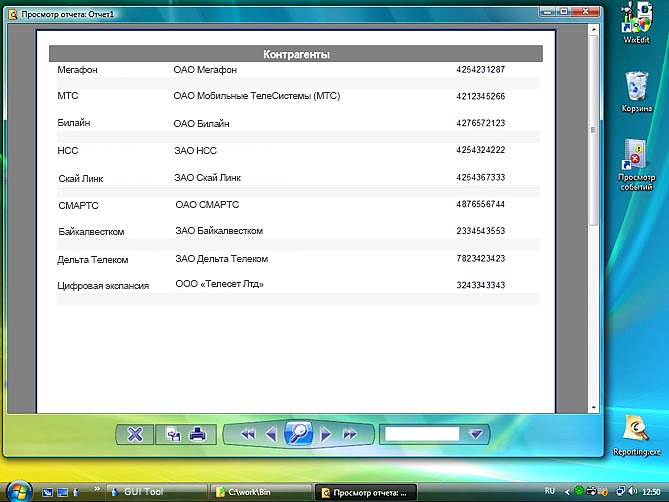Jump to the last page
Viewport: 669px width, 502px height.
[x=349, y=435]
